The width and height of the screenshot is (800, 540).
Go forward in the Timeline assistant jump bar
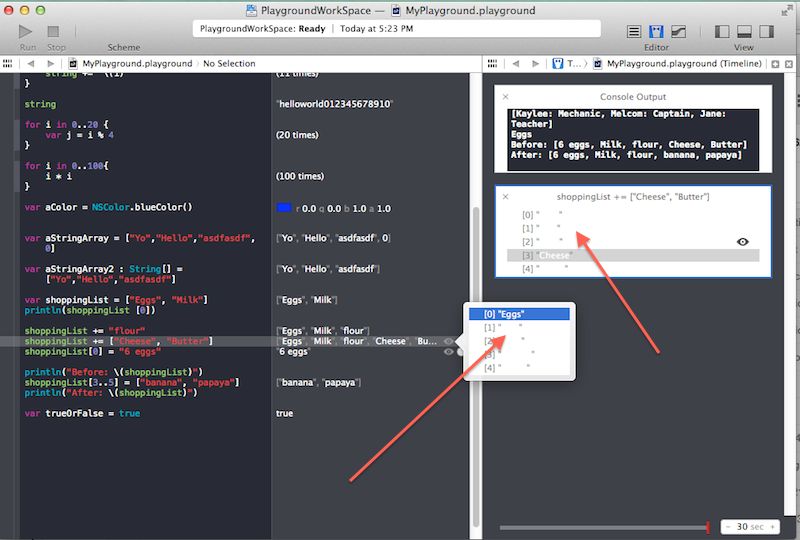coord(535,63)
